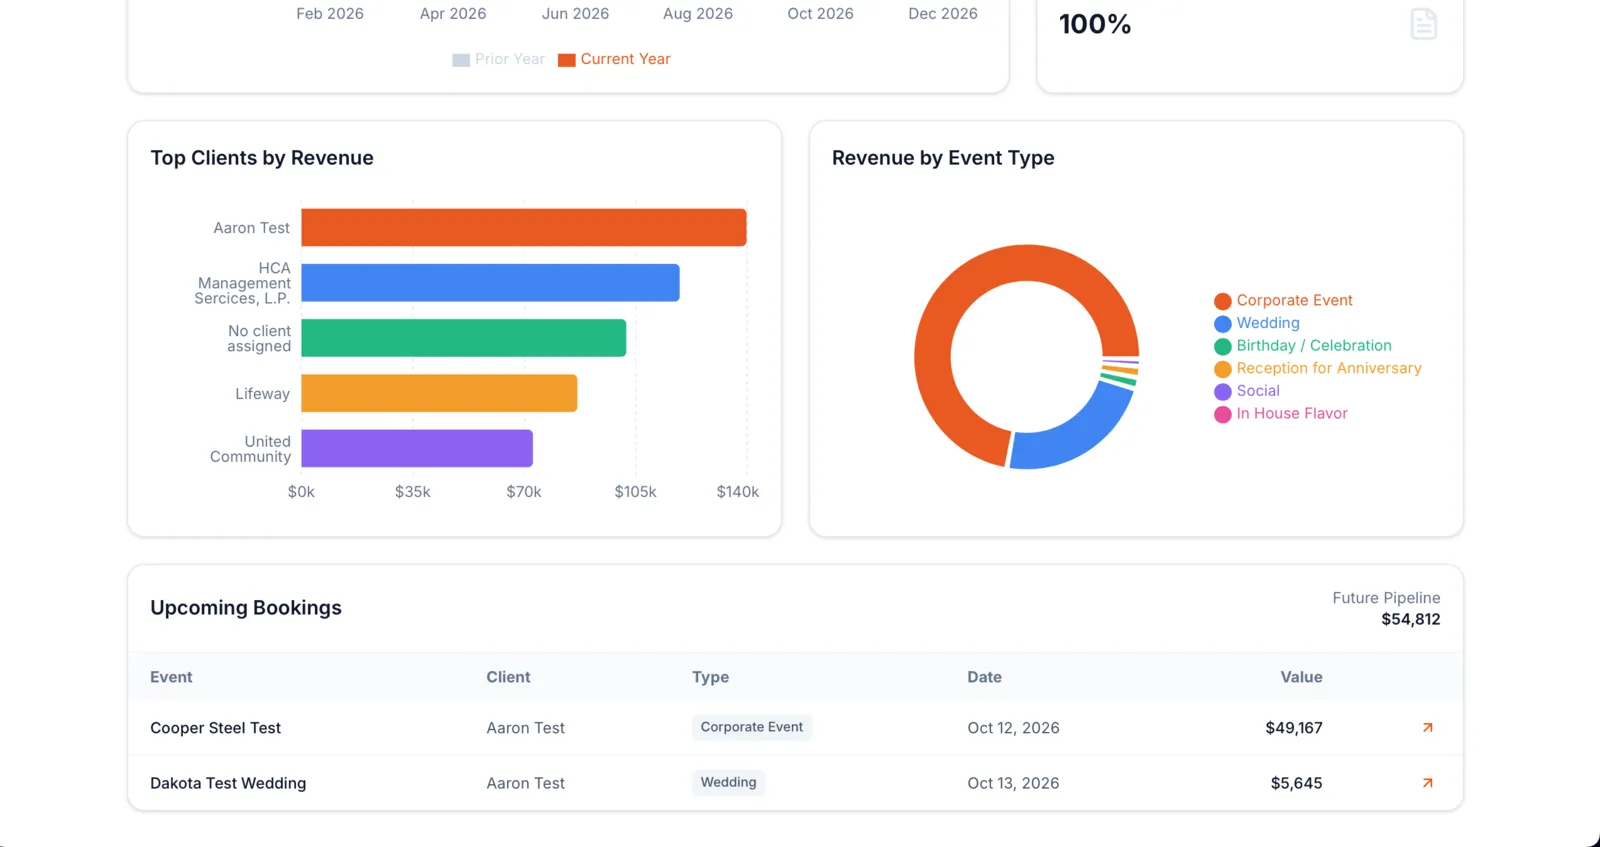
Task: Click the Date column header
Action: pyautogui.click(x=984, y=677)
